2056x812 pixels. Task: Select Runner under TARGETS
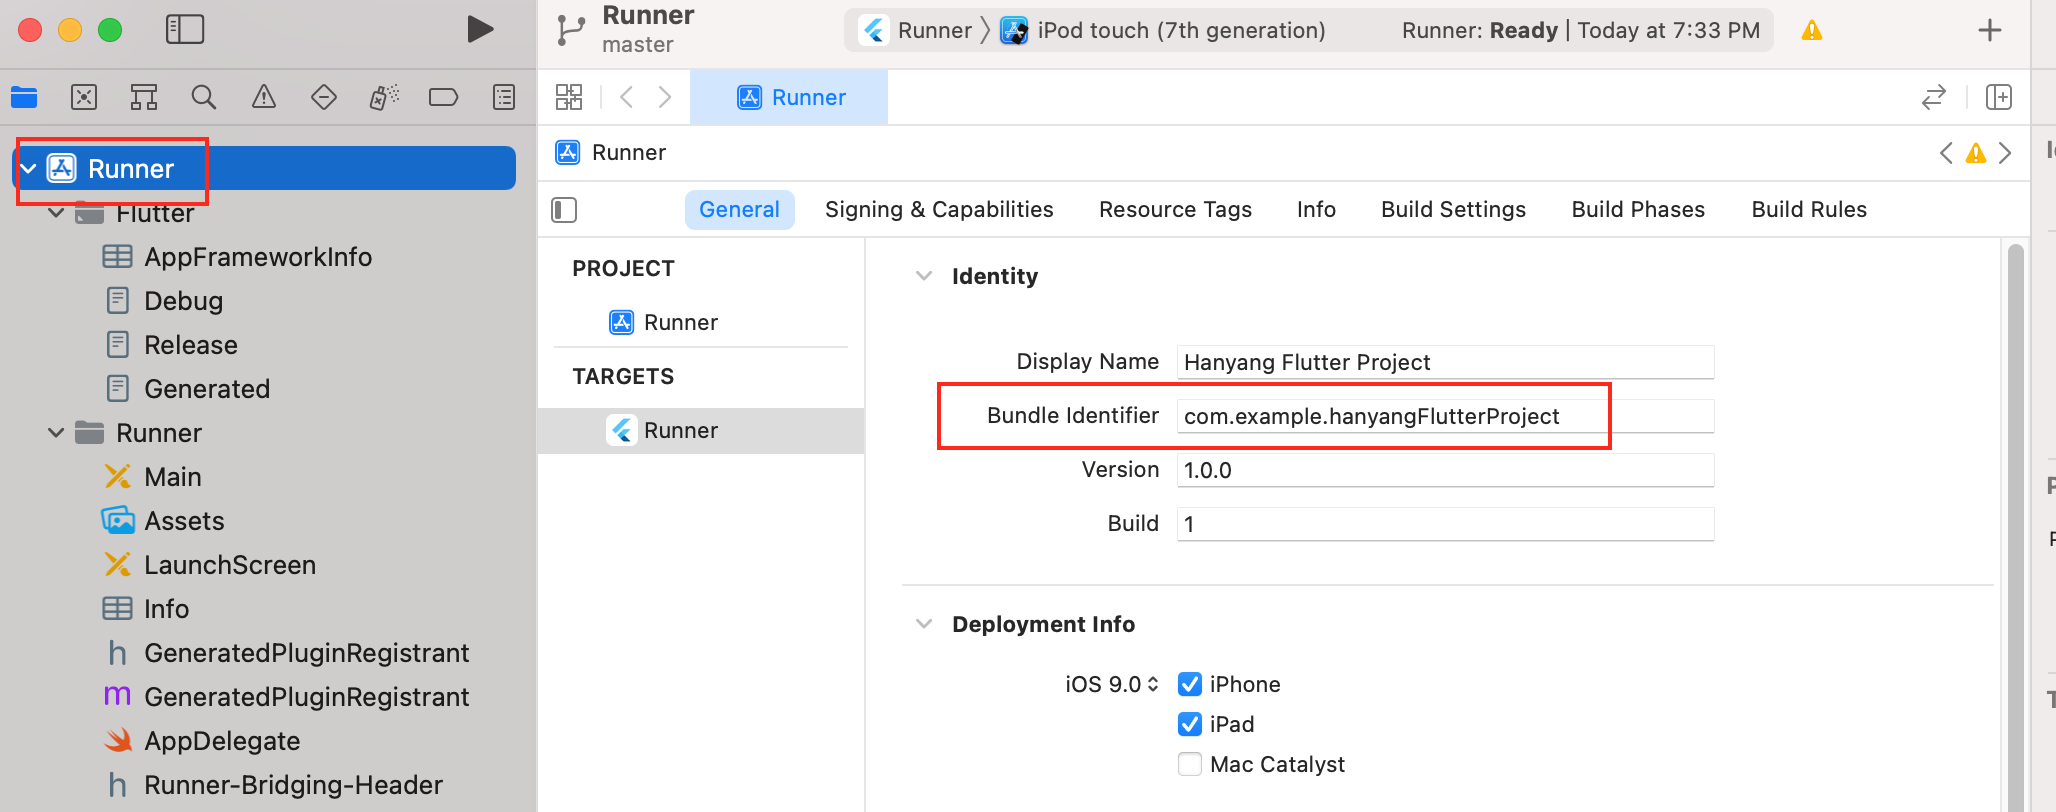click(701, 430)
